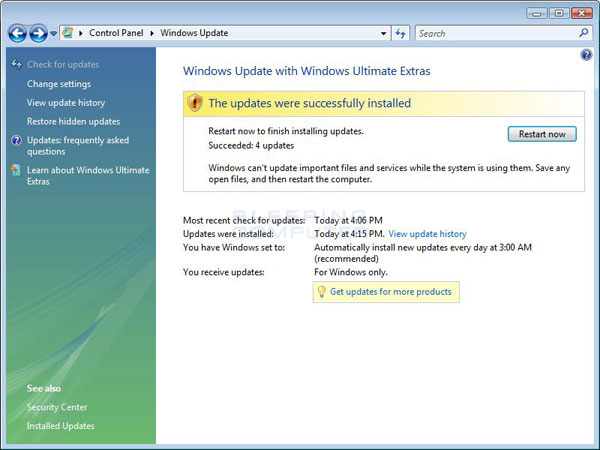Open Learn about Windows Ultimate Extras
The height and width of the screenshot is (450, 600).
pos(88,176)
